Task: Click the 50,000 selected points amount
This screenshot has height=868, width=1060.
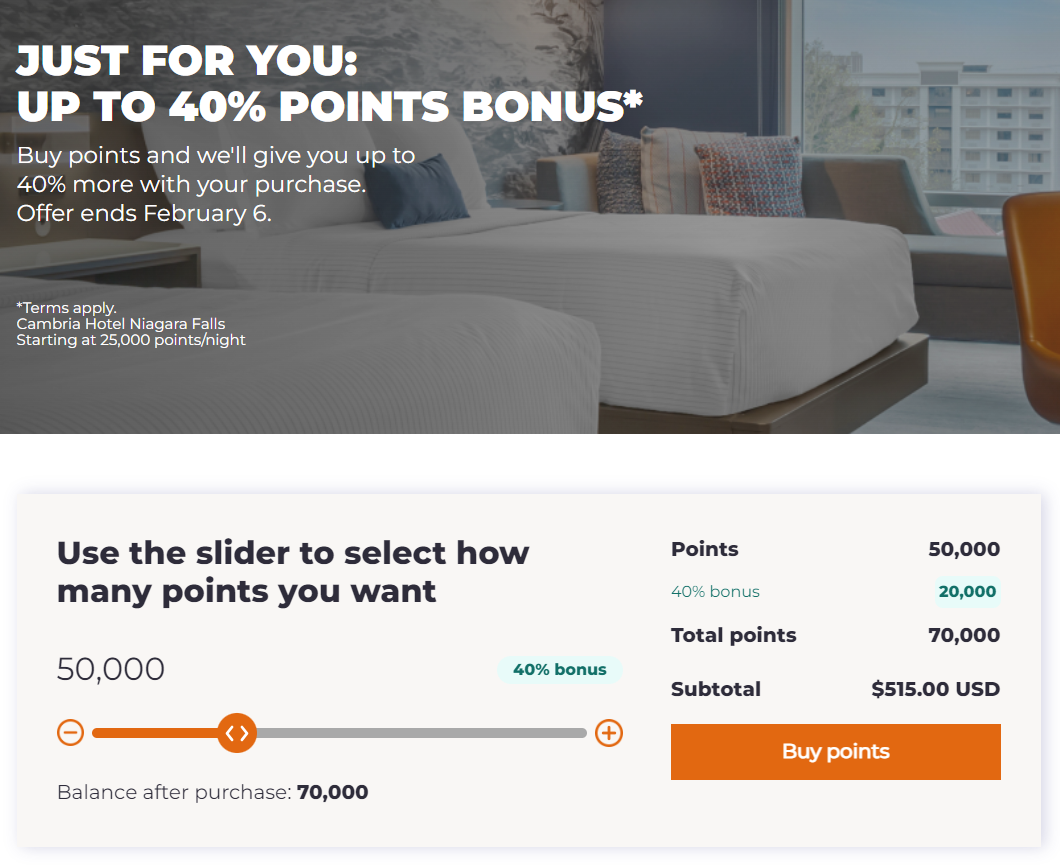Action: pos(111,669)
